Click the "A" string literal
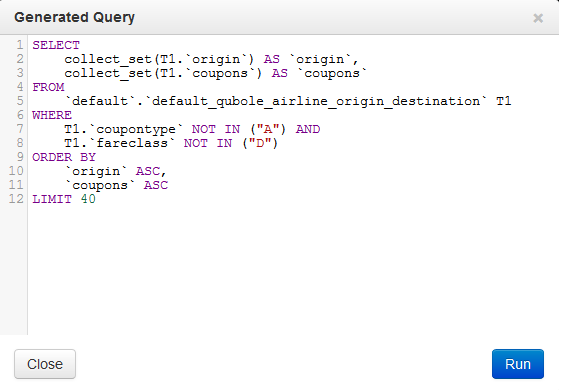The image size is (564, 390). click(x=268, y=130)
